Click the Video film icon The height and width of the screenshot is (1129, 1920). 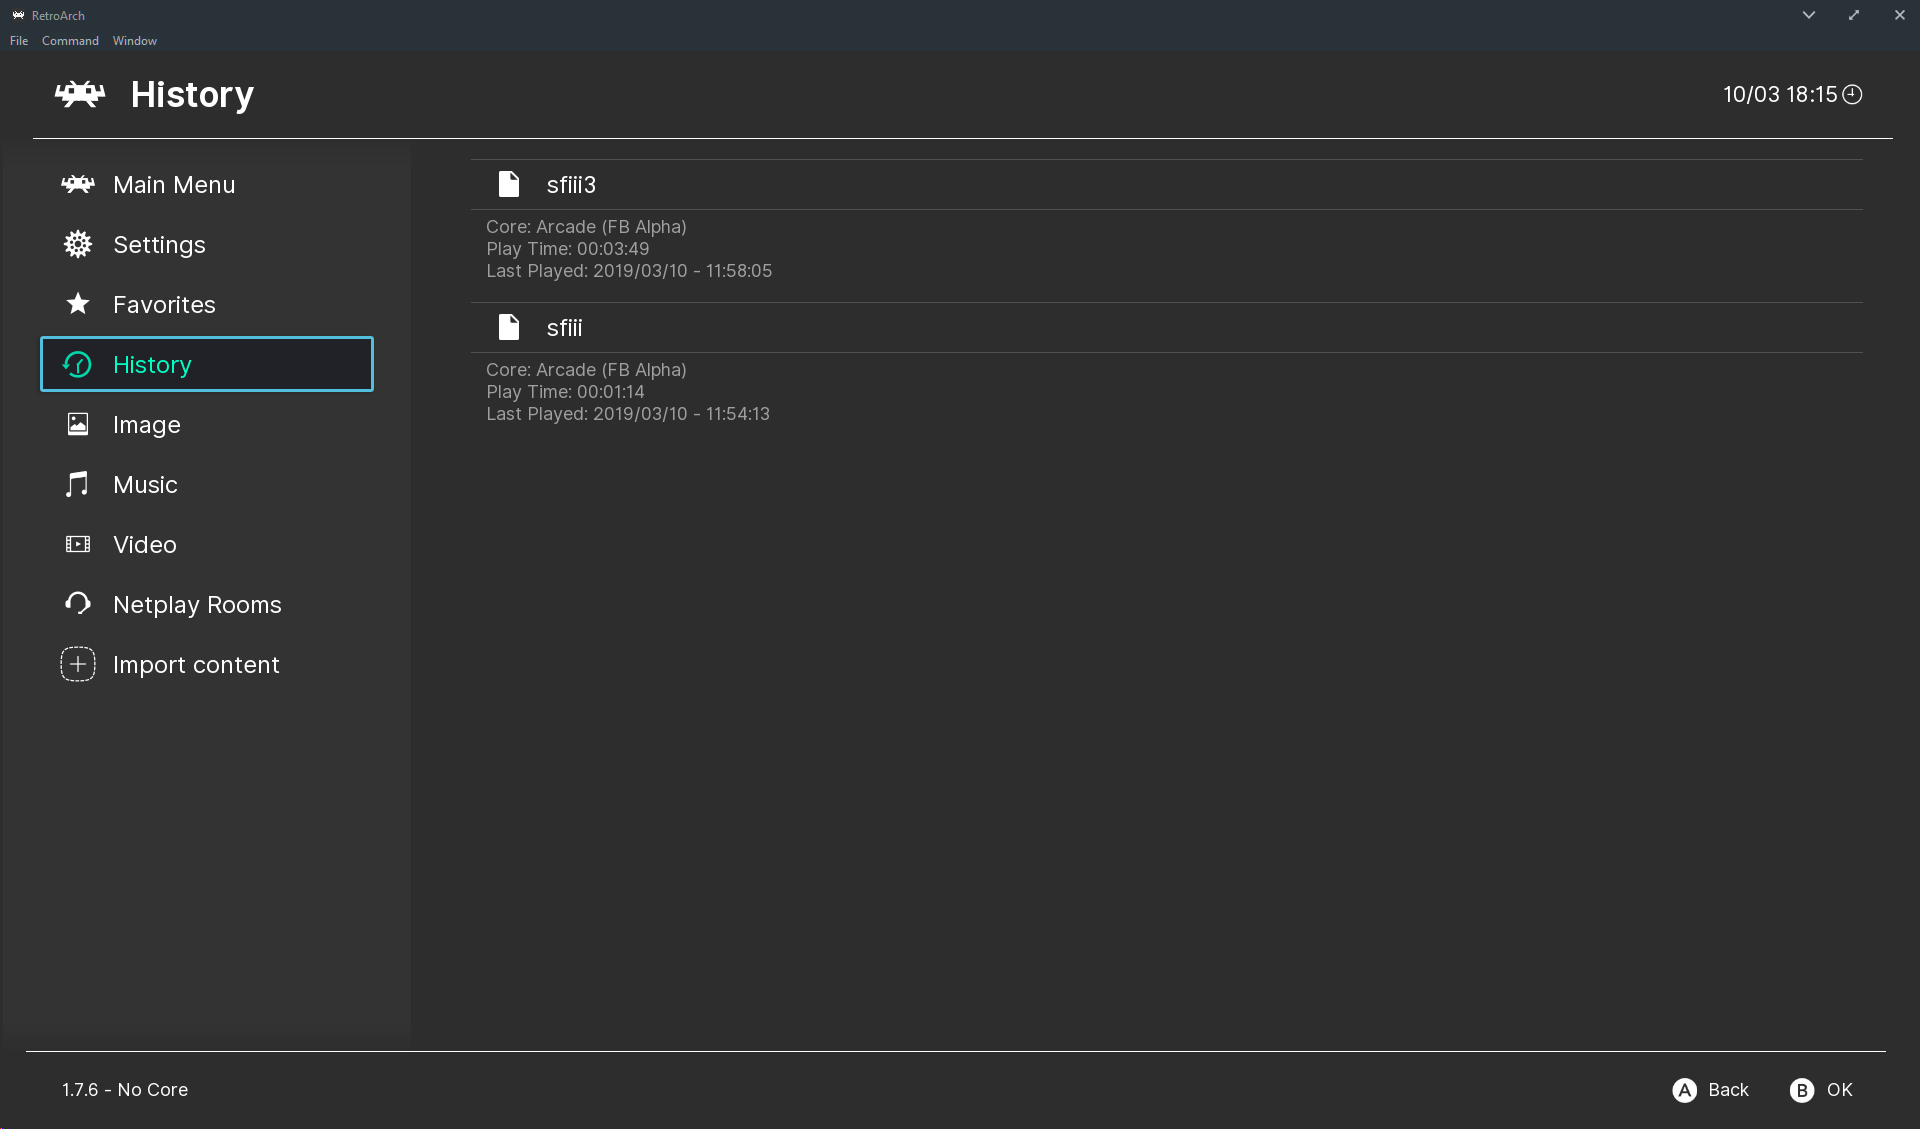[x=78, y=544]
